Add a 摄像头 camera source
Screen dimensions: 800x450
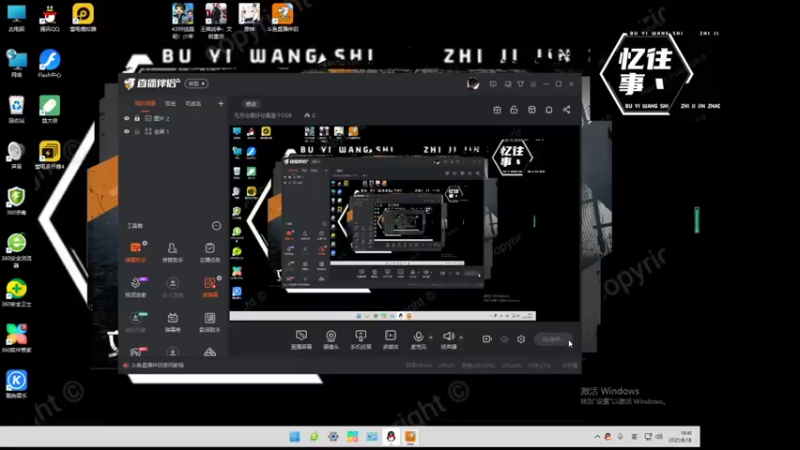(331, 339)
